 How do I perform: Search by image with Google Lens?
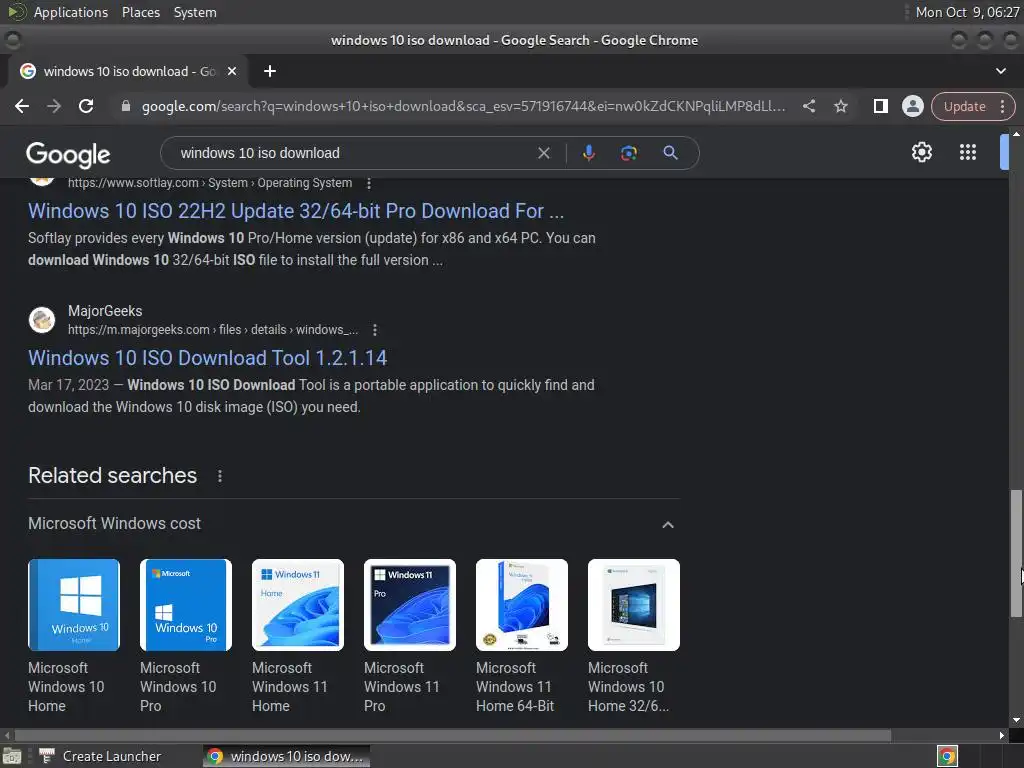point(628,153)
